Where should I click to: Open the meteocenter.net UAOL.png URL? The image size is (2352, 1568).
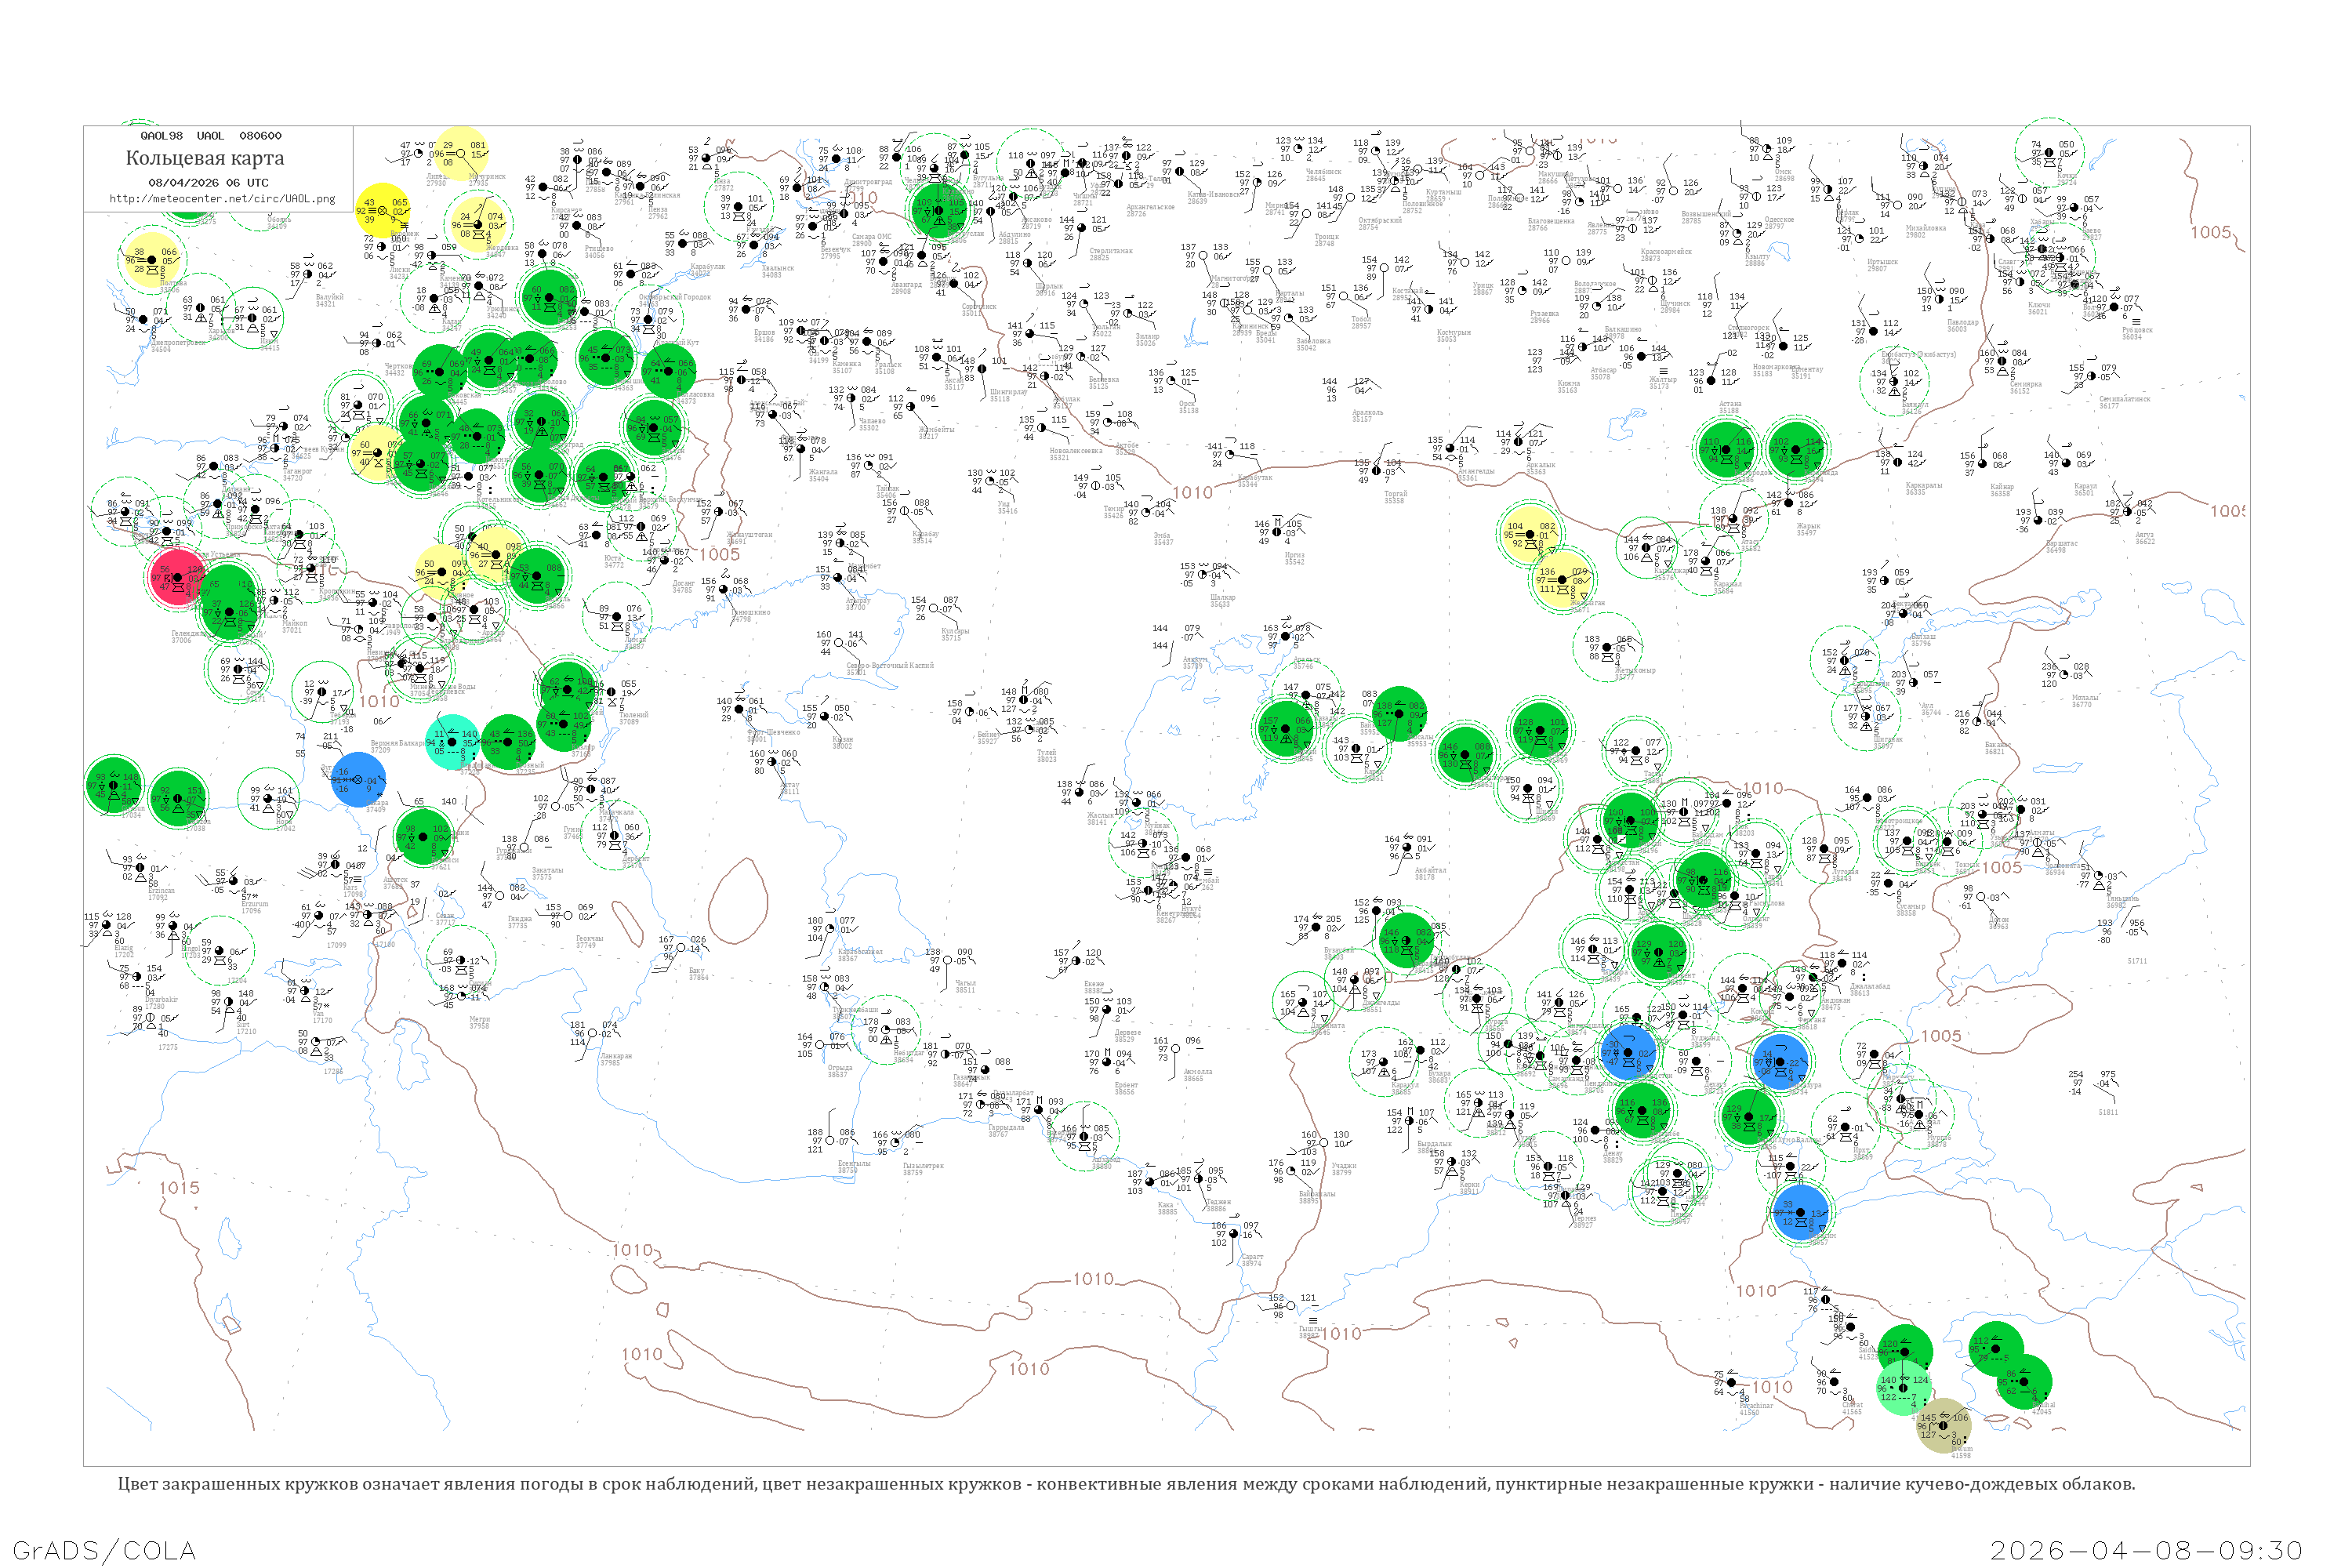tap(221, 198)
